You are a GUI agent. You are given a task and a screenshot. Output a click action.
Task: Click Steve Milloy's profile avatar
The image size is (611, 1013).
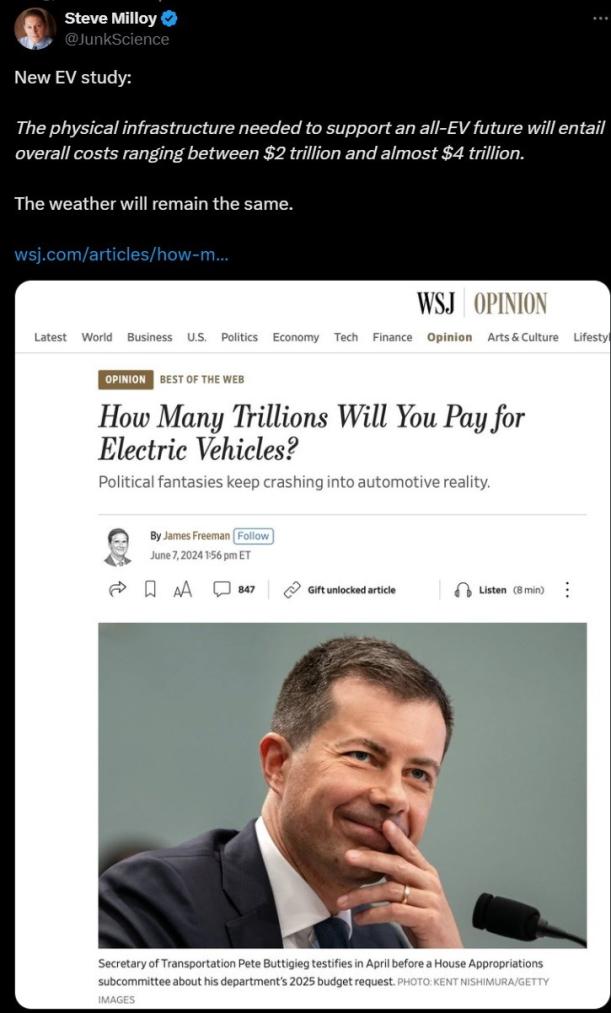[x=34, y=29]
